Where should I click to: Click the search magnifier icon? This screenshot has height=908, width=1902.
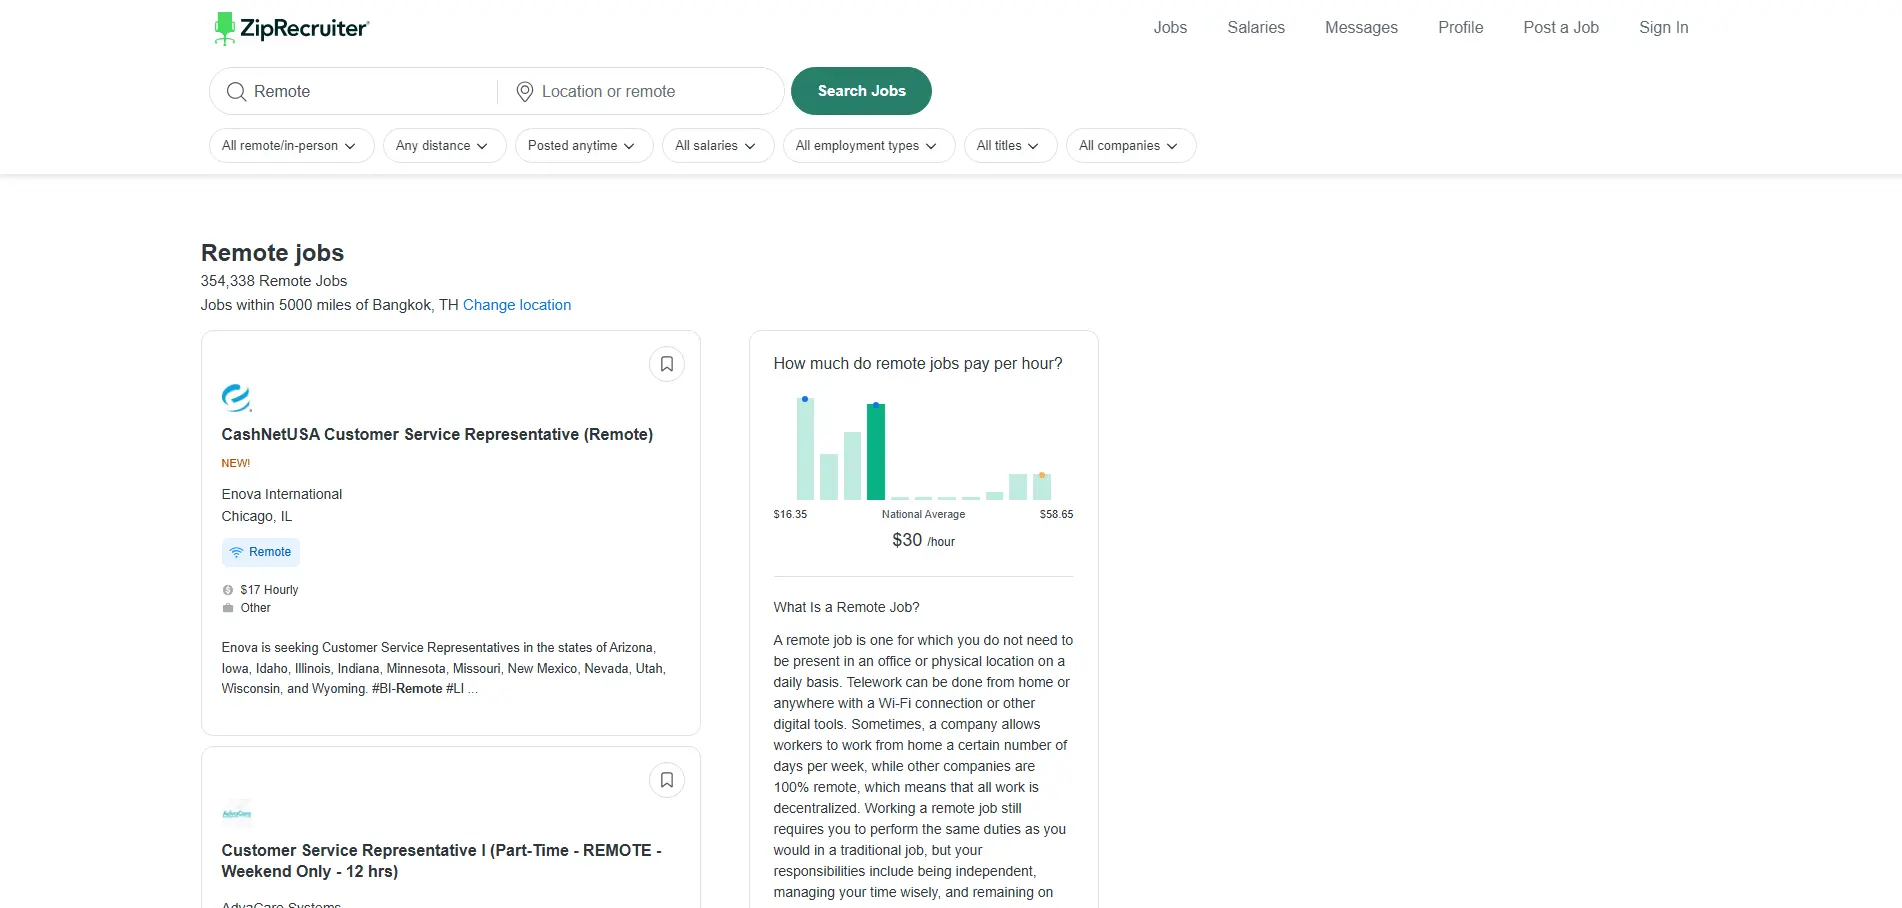pos(236,92)
